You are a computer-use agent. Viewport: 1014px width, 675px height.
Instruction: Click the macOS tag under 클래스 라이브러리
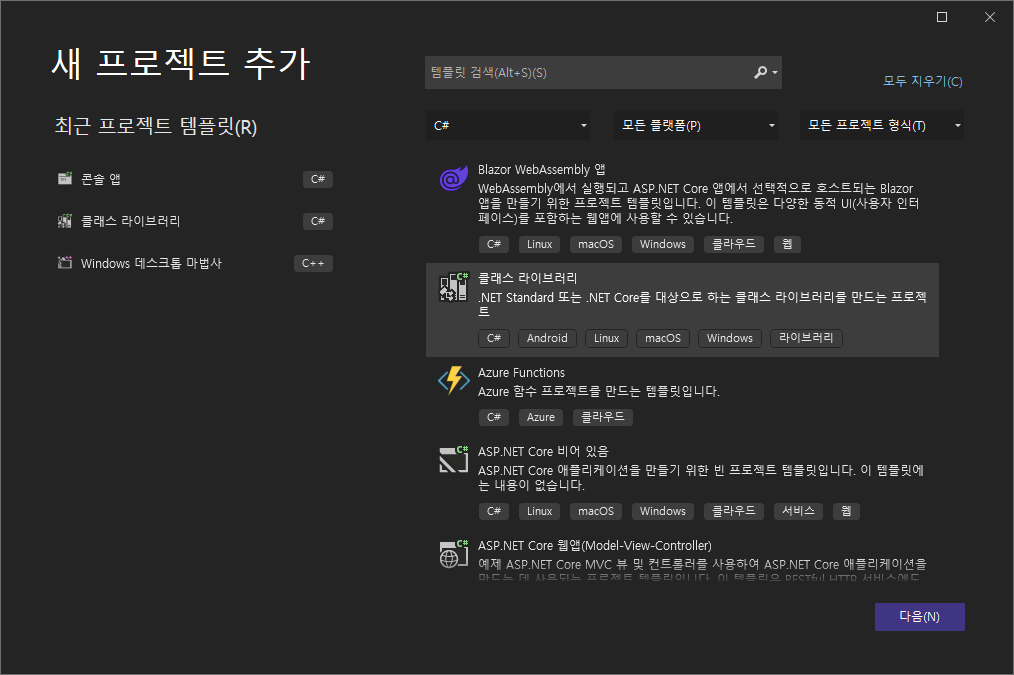coord(663,338)
